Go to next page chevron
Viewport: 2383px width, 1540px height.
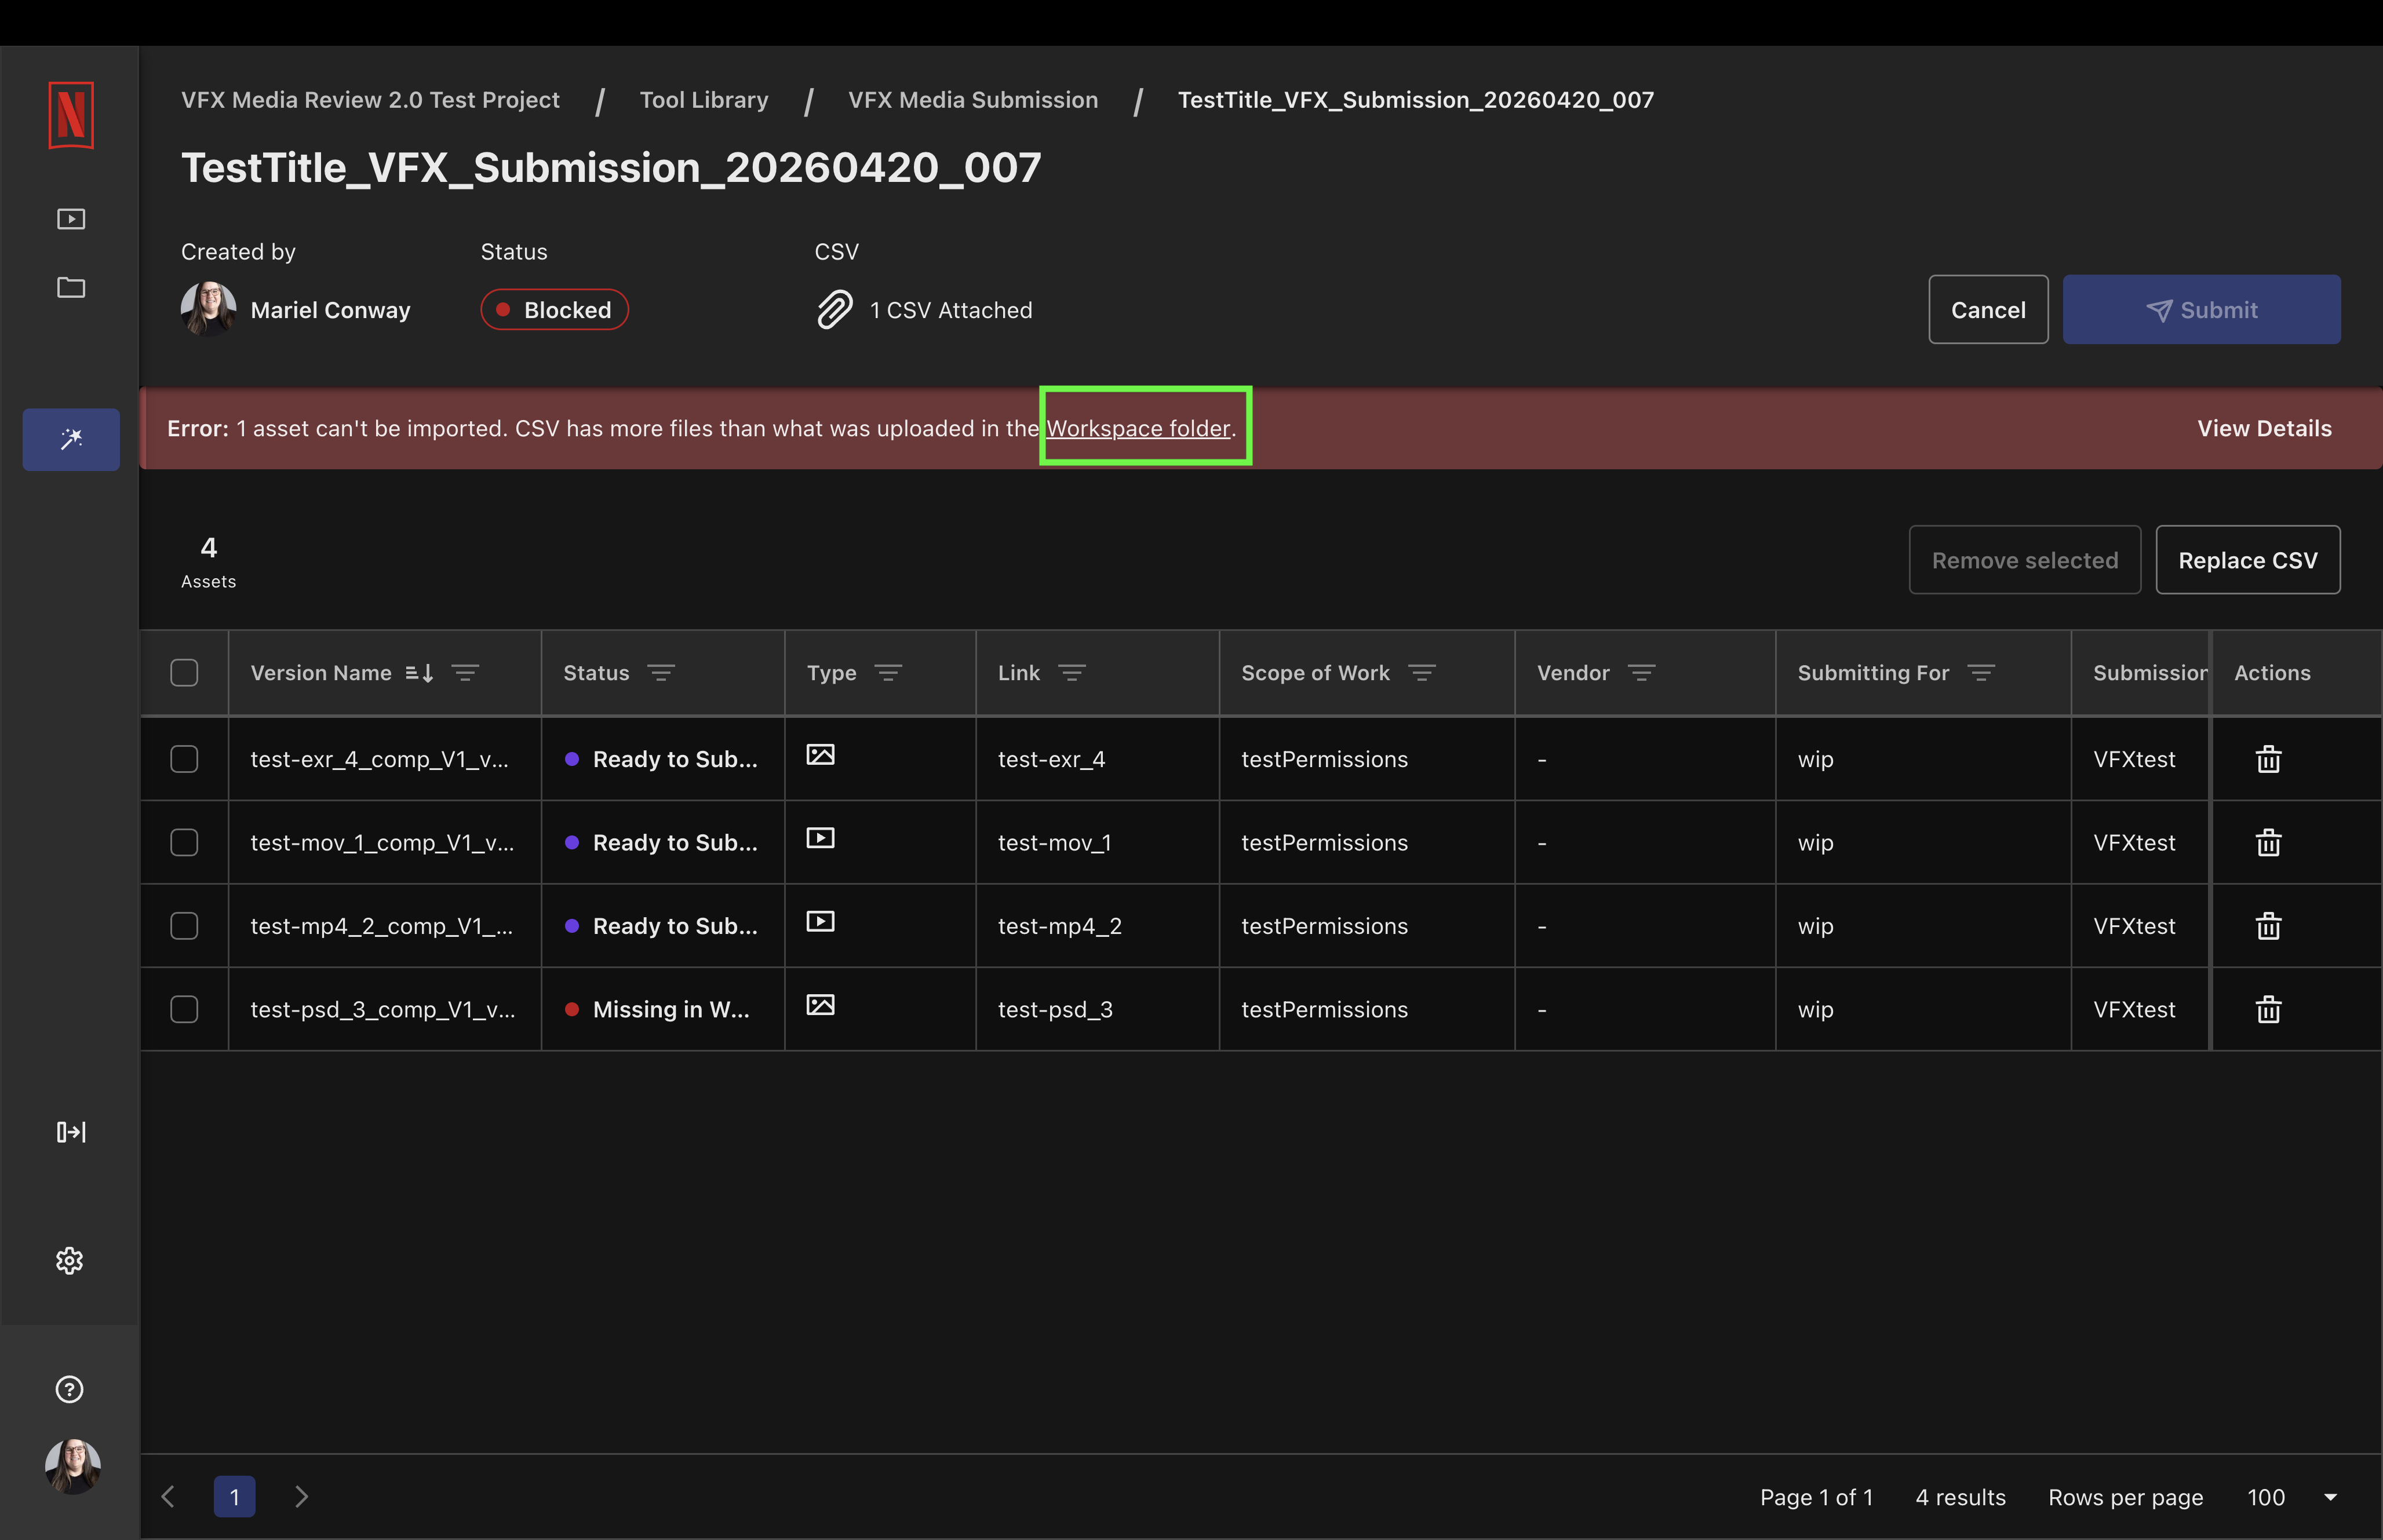[x=301, y=1497]
